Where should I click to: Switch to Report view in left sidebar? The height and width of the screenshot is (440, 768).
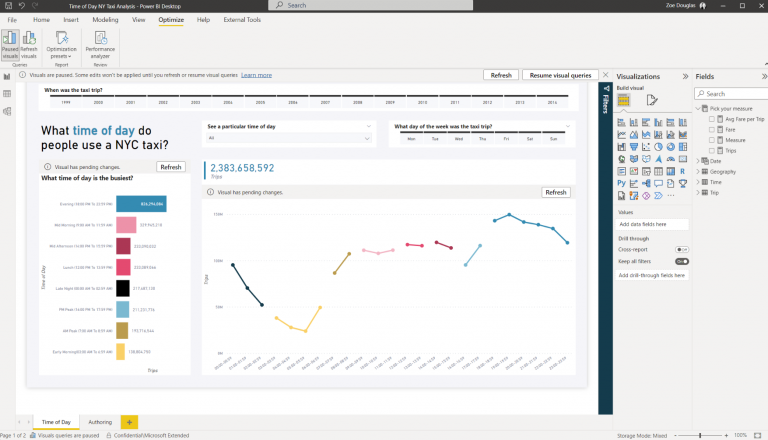[x=7, y=76]
